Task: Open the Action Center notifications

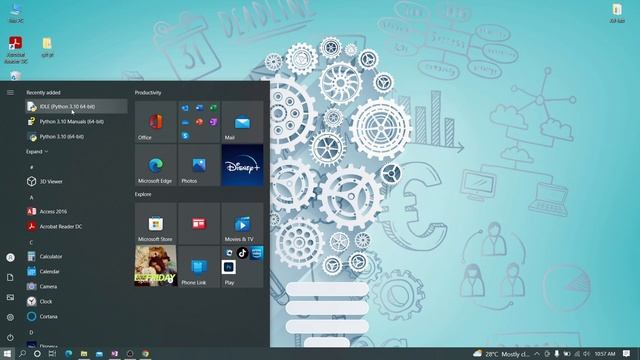Action: [x=627, y=354]
